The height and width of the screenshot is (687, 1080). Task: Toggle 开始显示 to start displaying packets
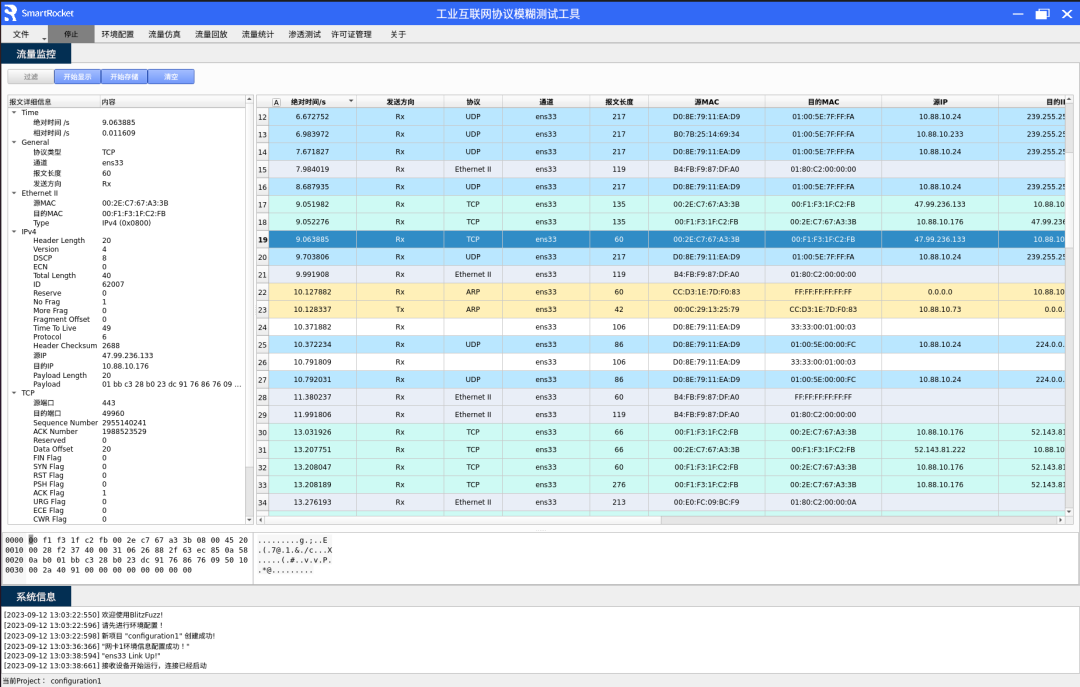tap(77, 77)
